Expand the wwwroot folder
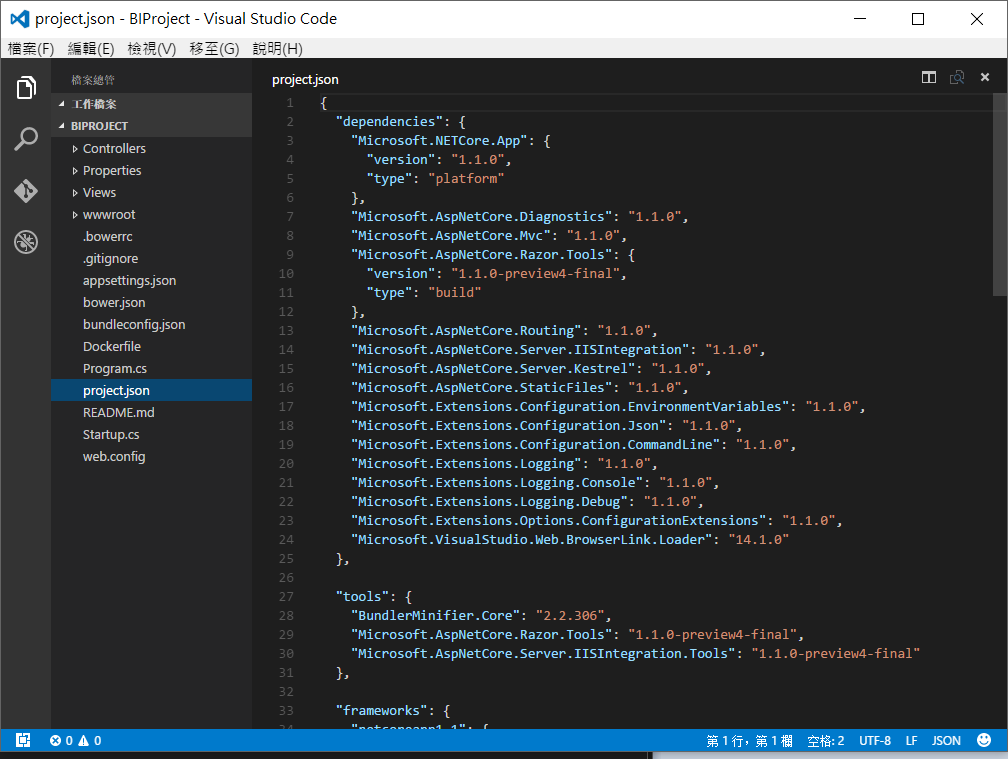The height and width of the screenshot is (759, 1008). pos(151,214)
